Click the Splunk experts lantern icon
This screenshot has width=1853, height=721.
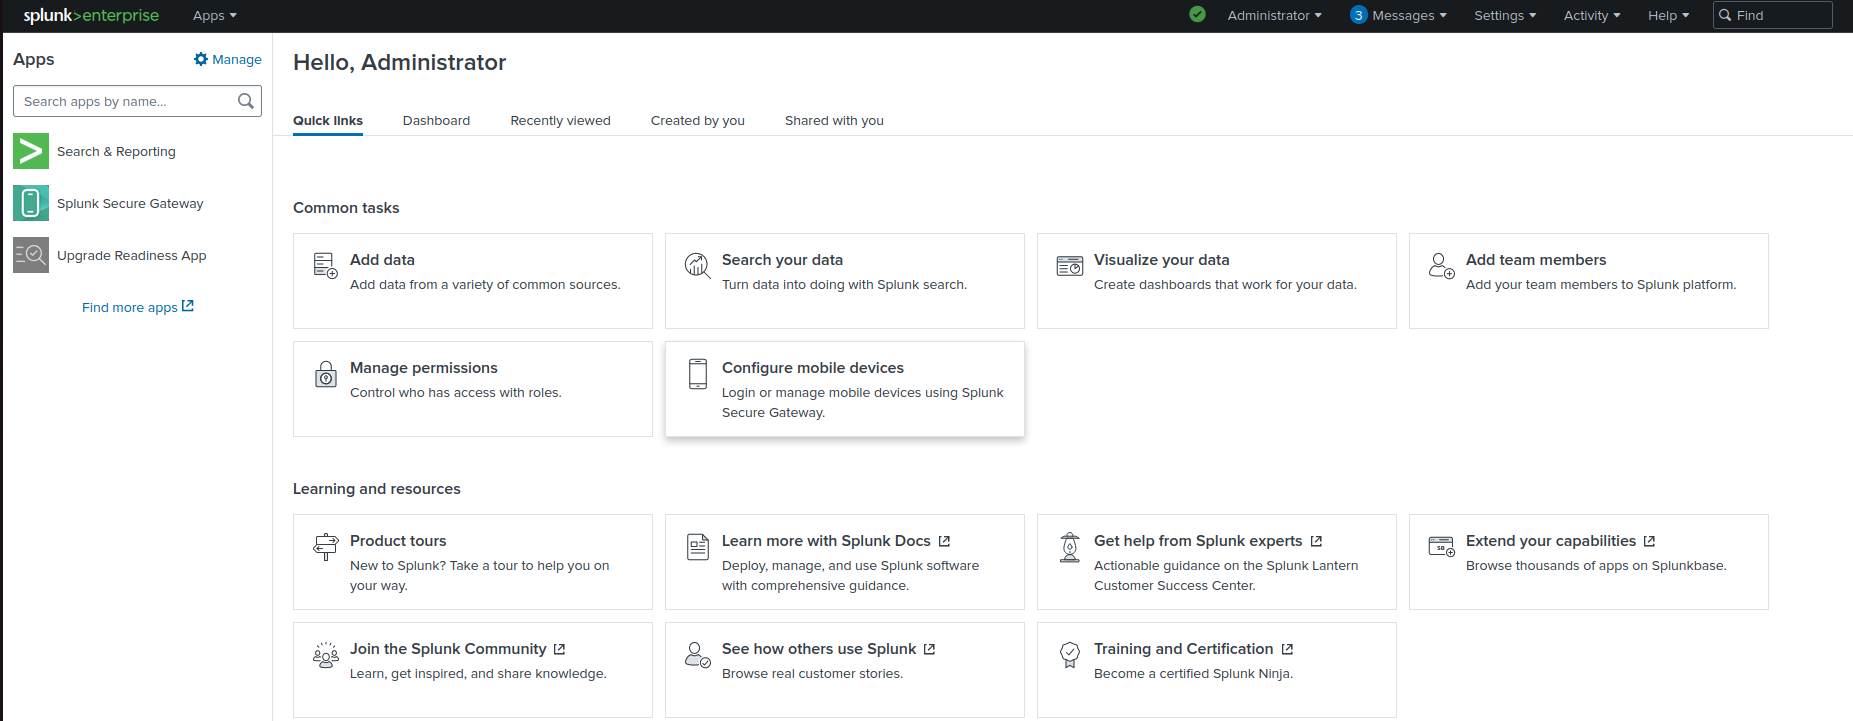tap(1070, 547)
